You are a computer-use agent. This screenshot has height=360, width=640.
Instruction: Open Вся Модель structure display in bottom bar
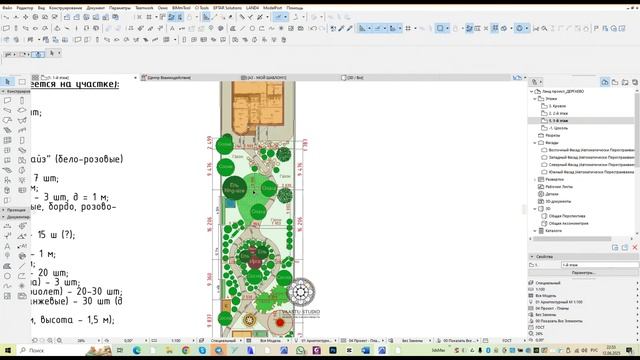pos(270,340)
